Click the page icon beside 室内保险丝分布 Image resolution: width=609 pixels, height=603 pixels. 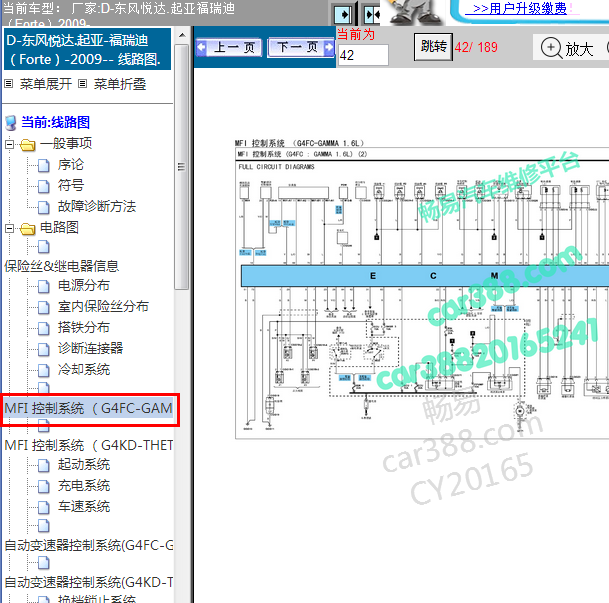click(44, 308)
